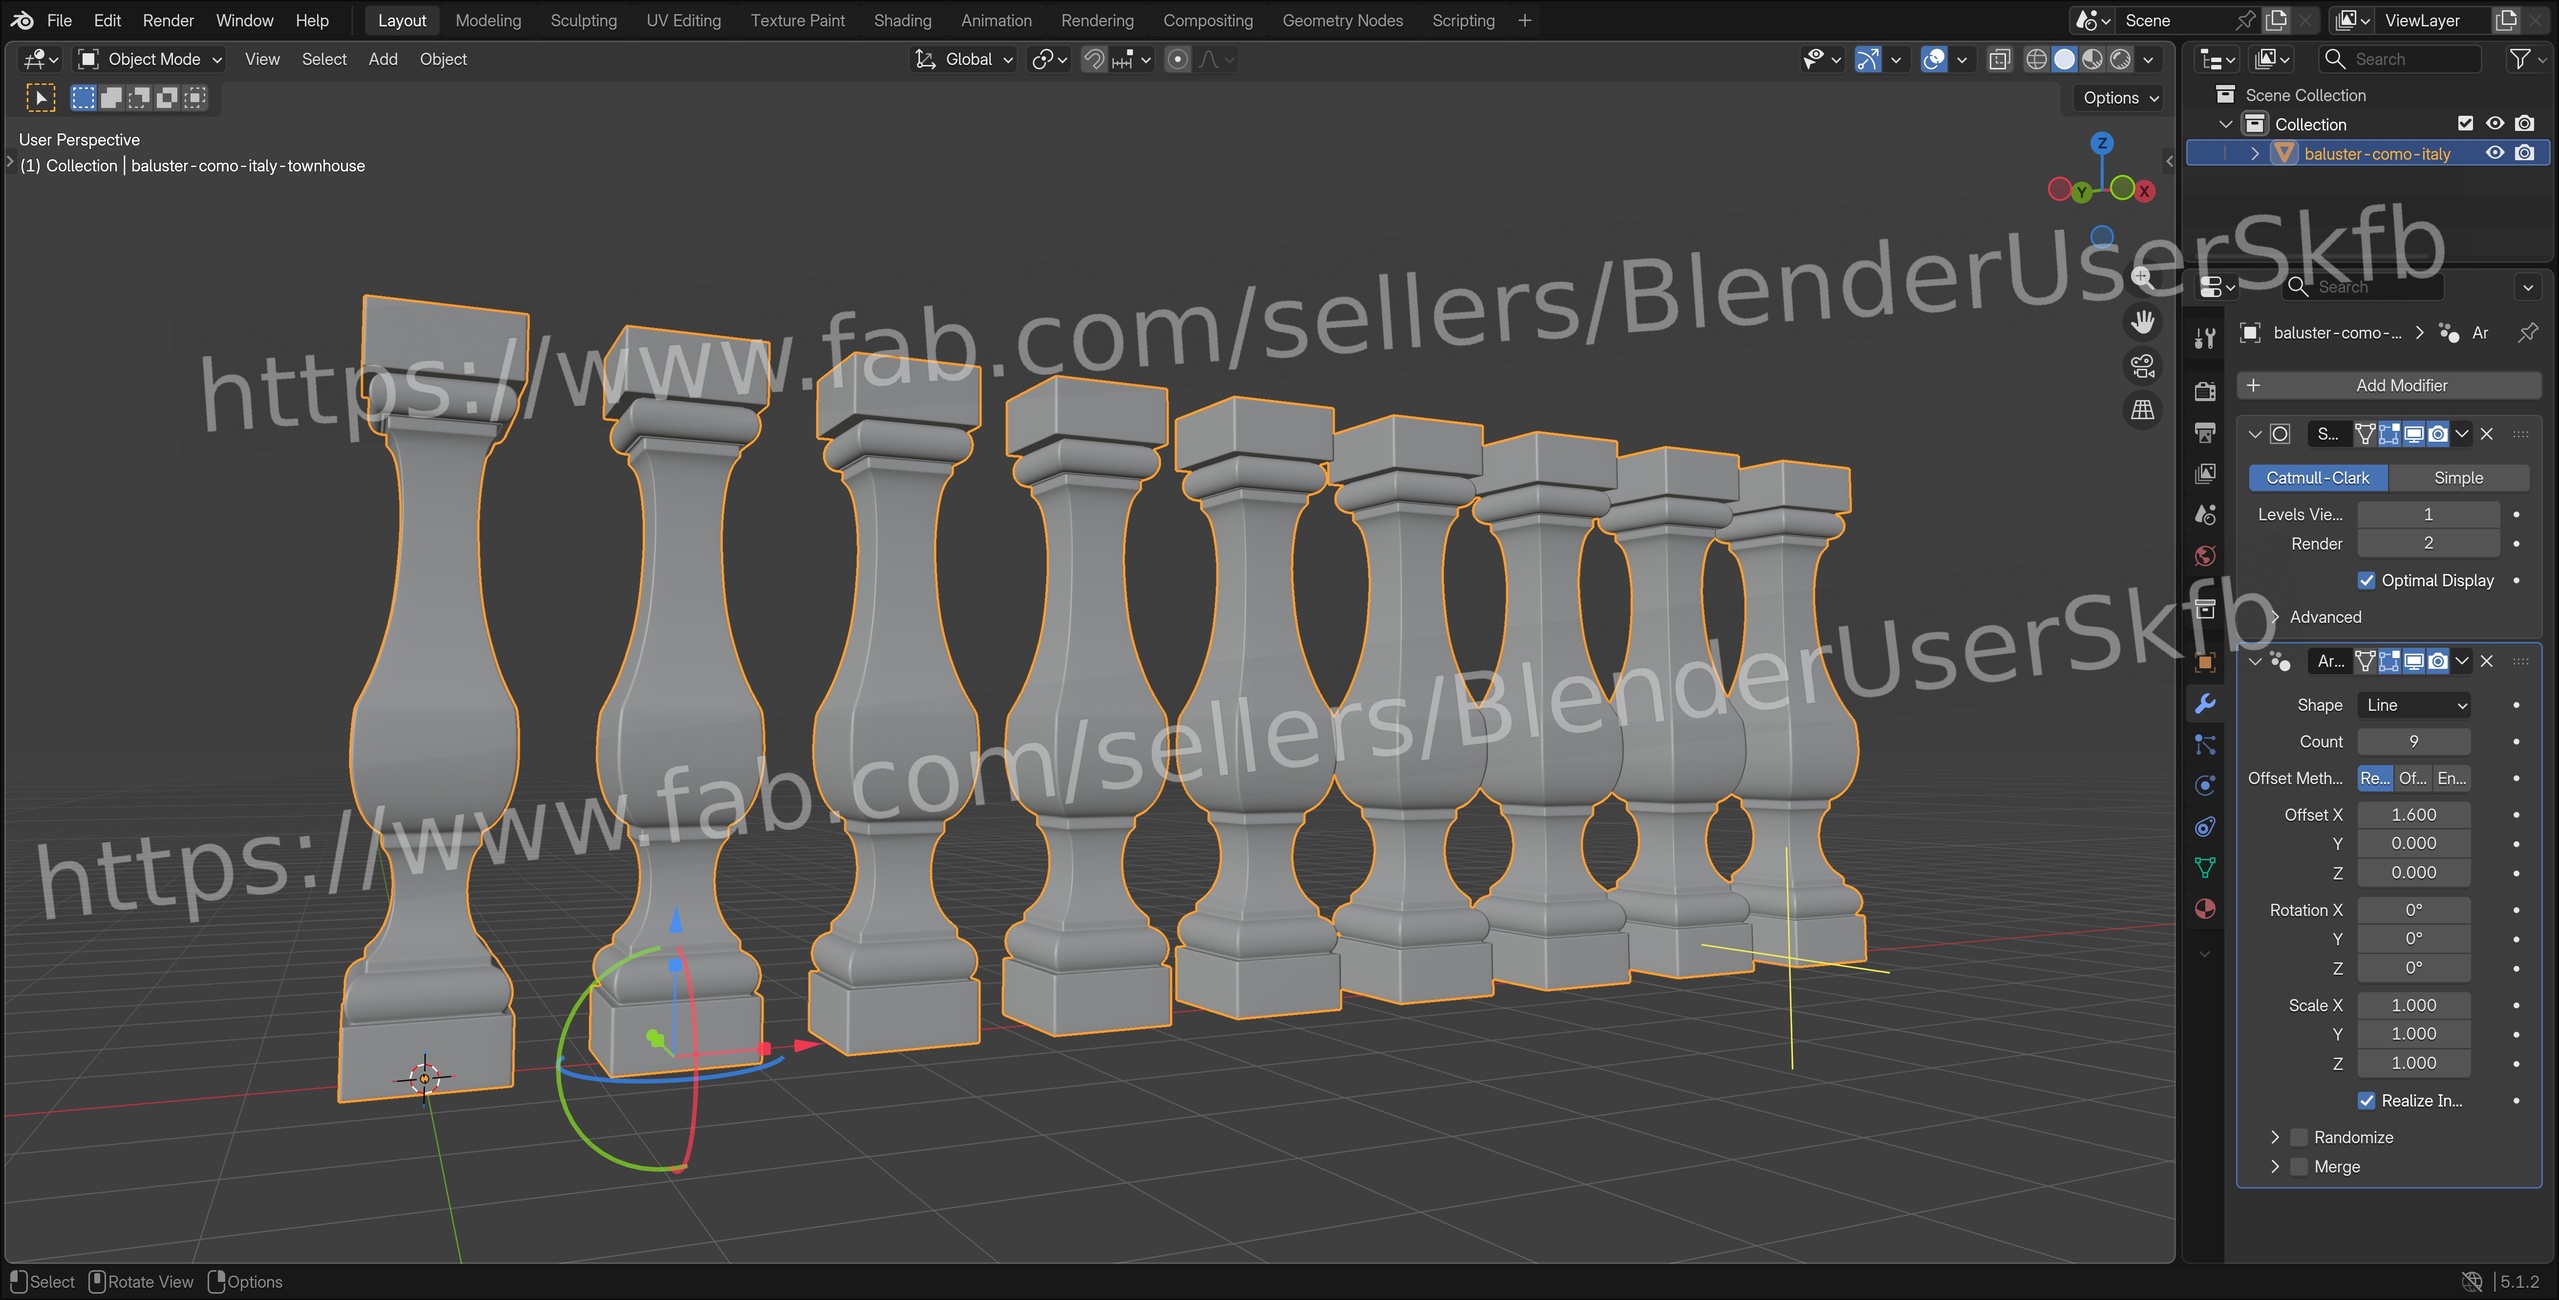Open the Object properties tab
Screen dimensions: 2559x1300
2205,661
